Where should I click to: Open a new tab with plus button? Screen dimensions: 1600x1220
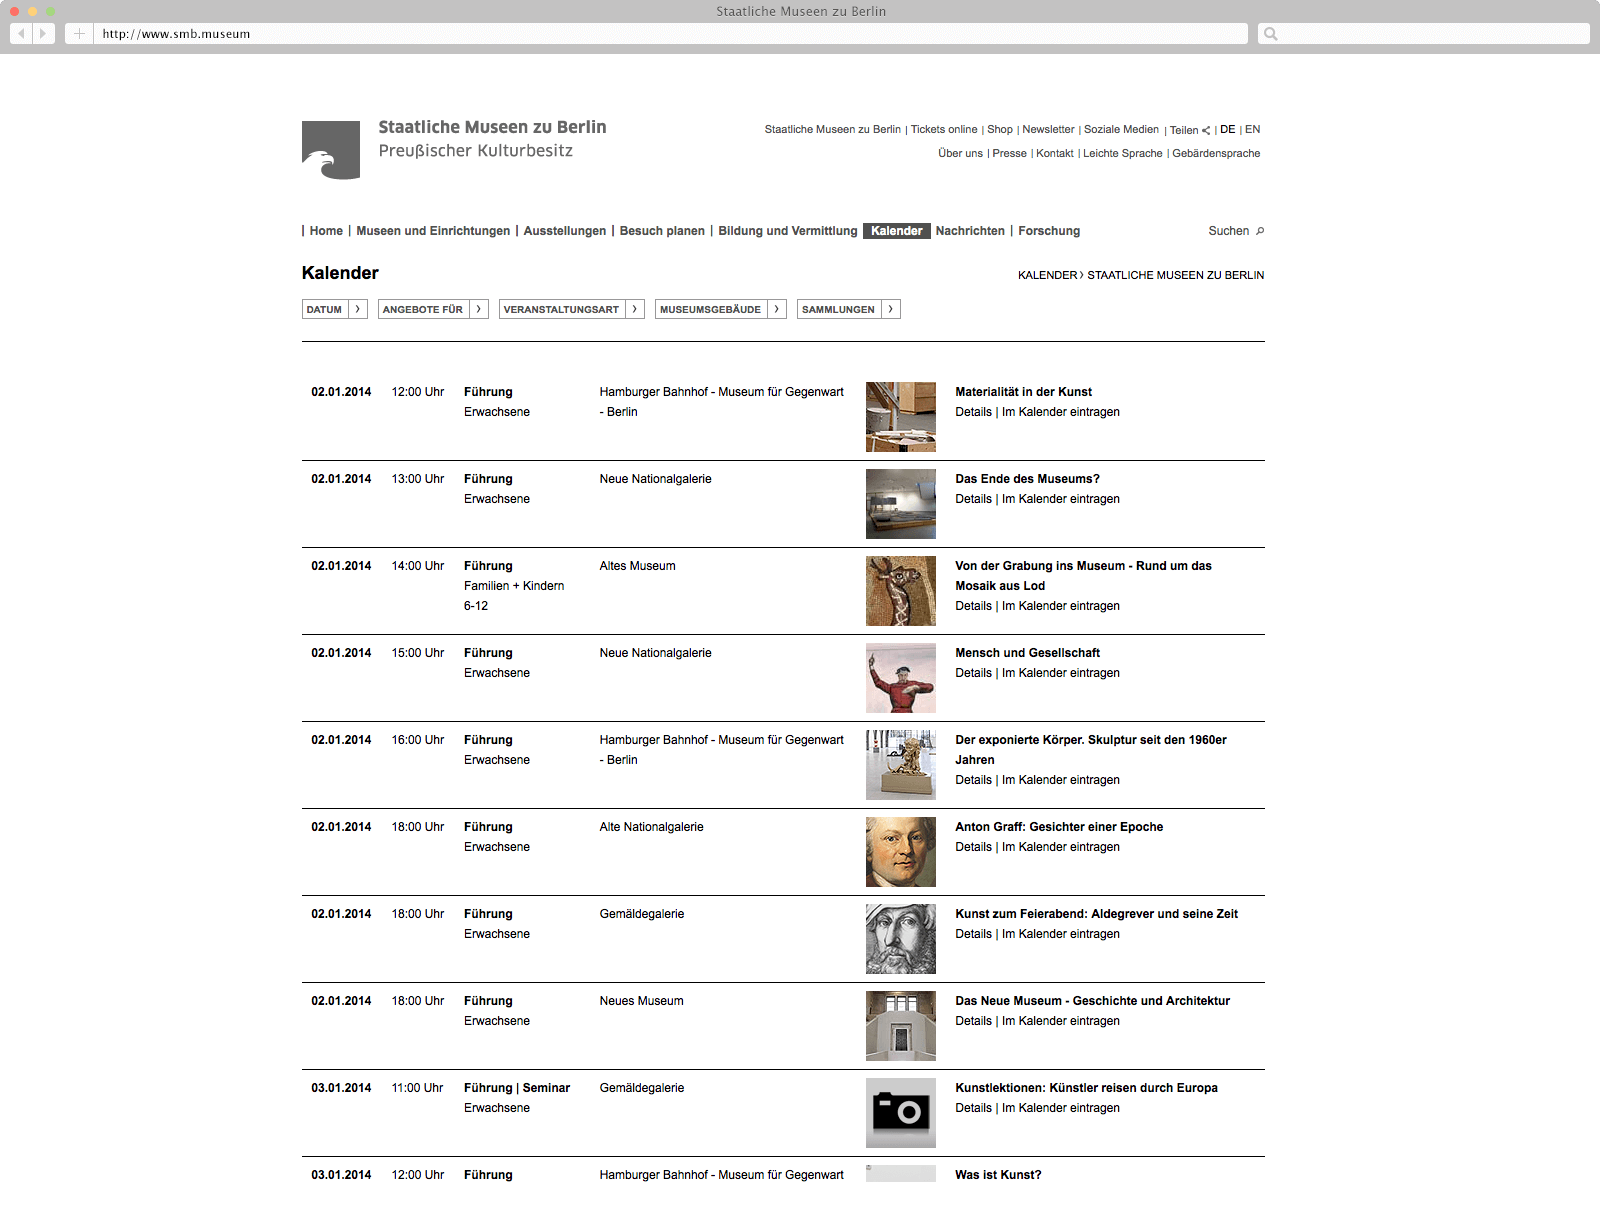pos(79,33)
